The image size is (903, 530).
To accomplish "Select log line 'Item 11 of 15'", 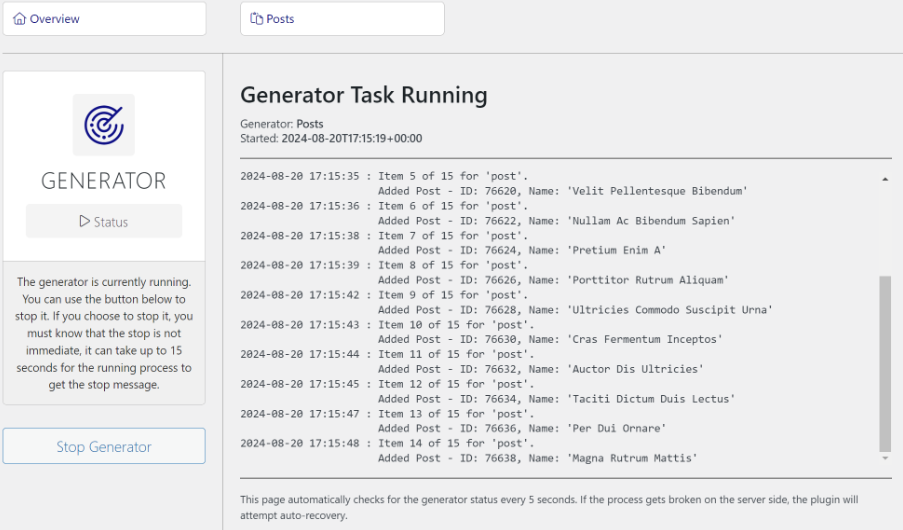I will point(388,354).
